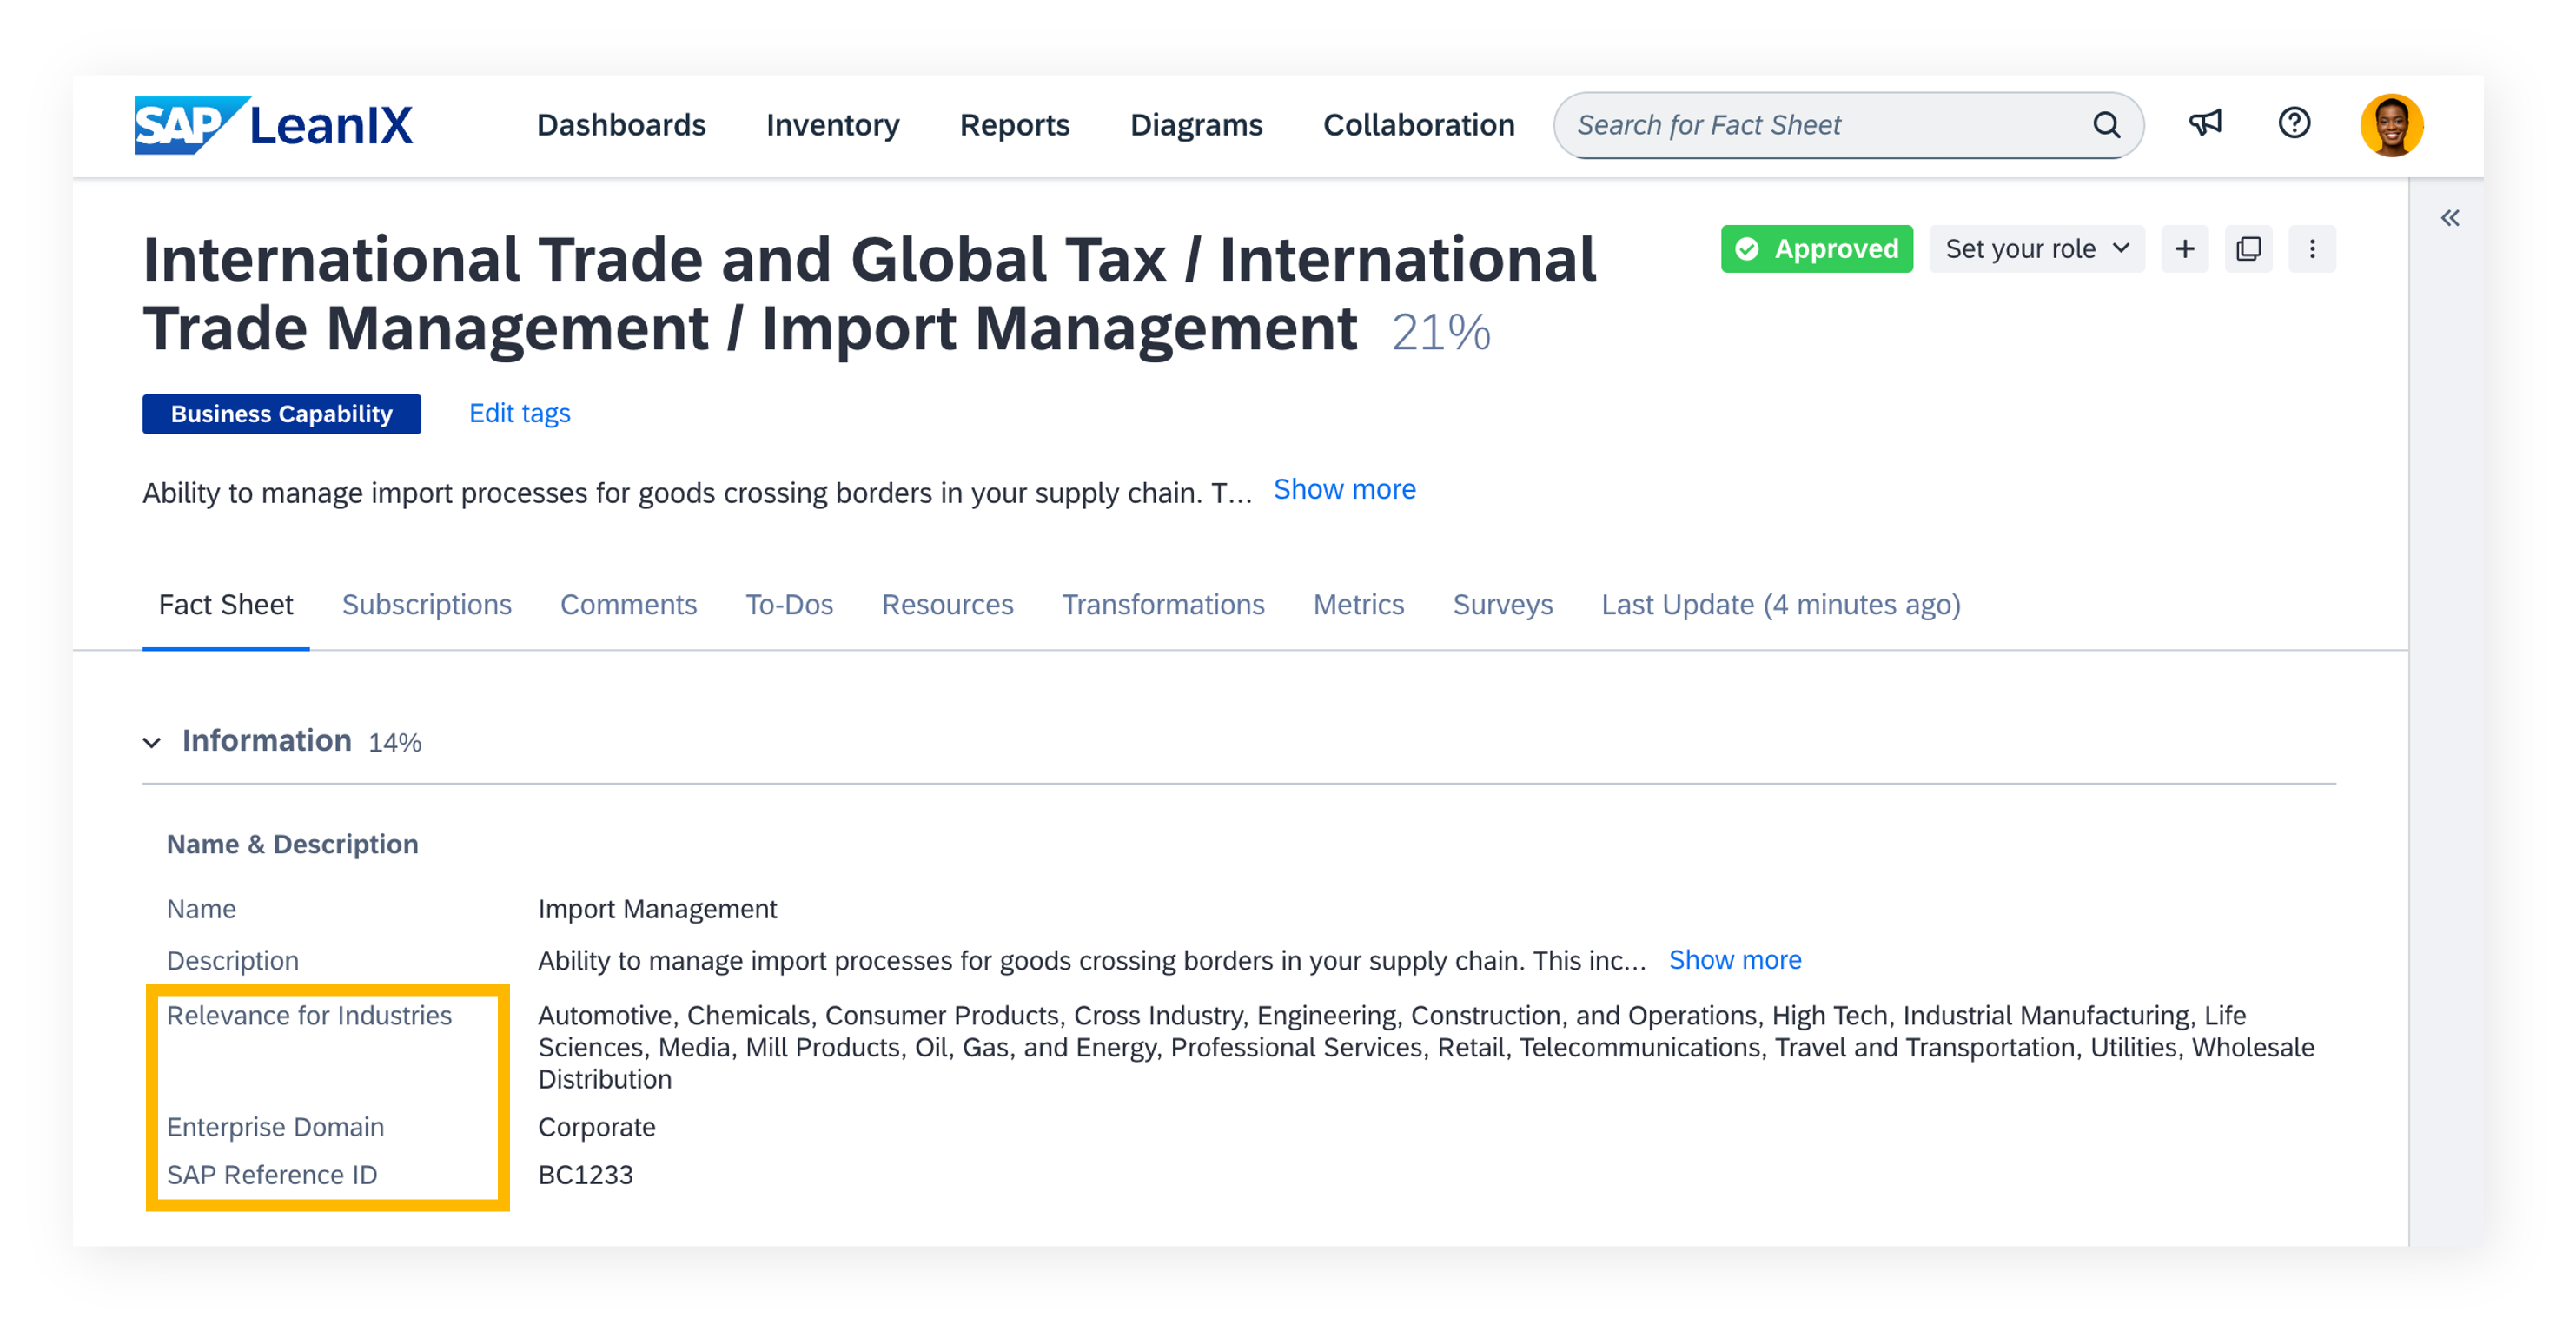Open the Dashboards menu

(621, 125)
